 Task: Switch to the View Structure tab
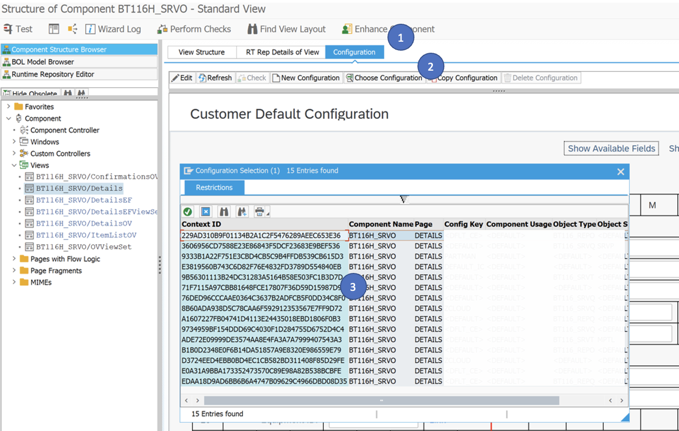click(201, 51)
